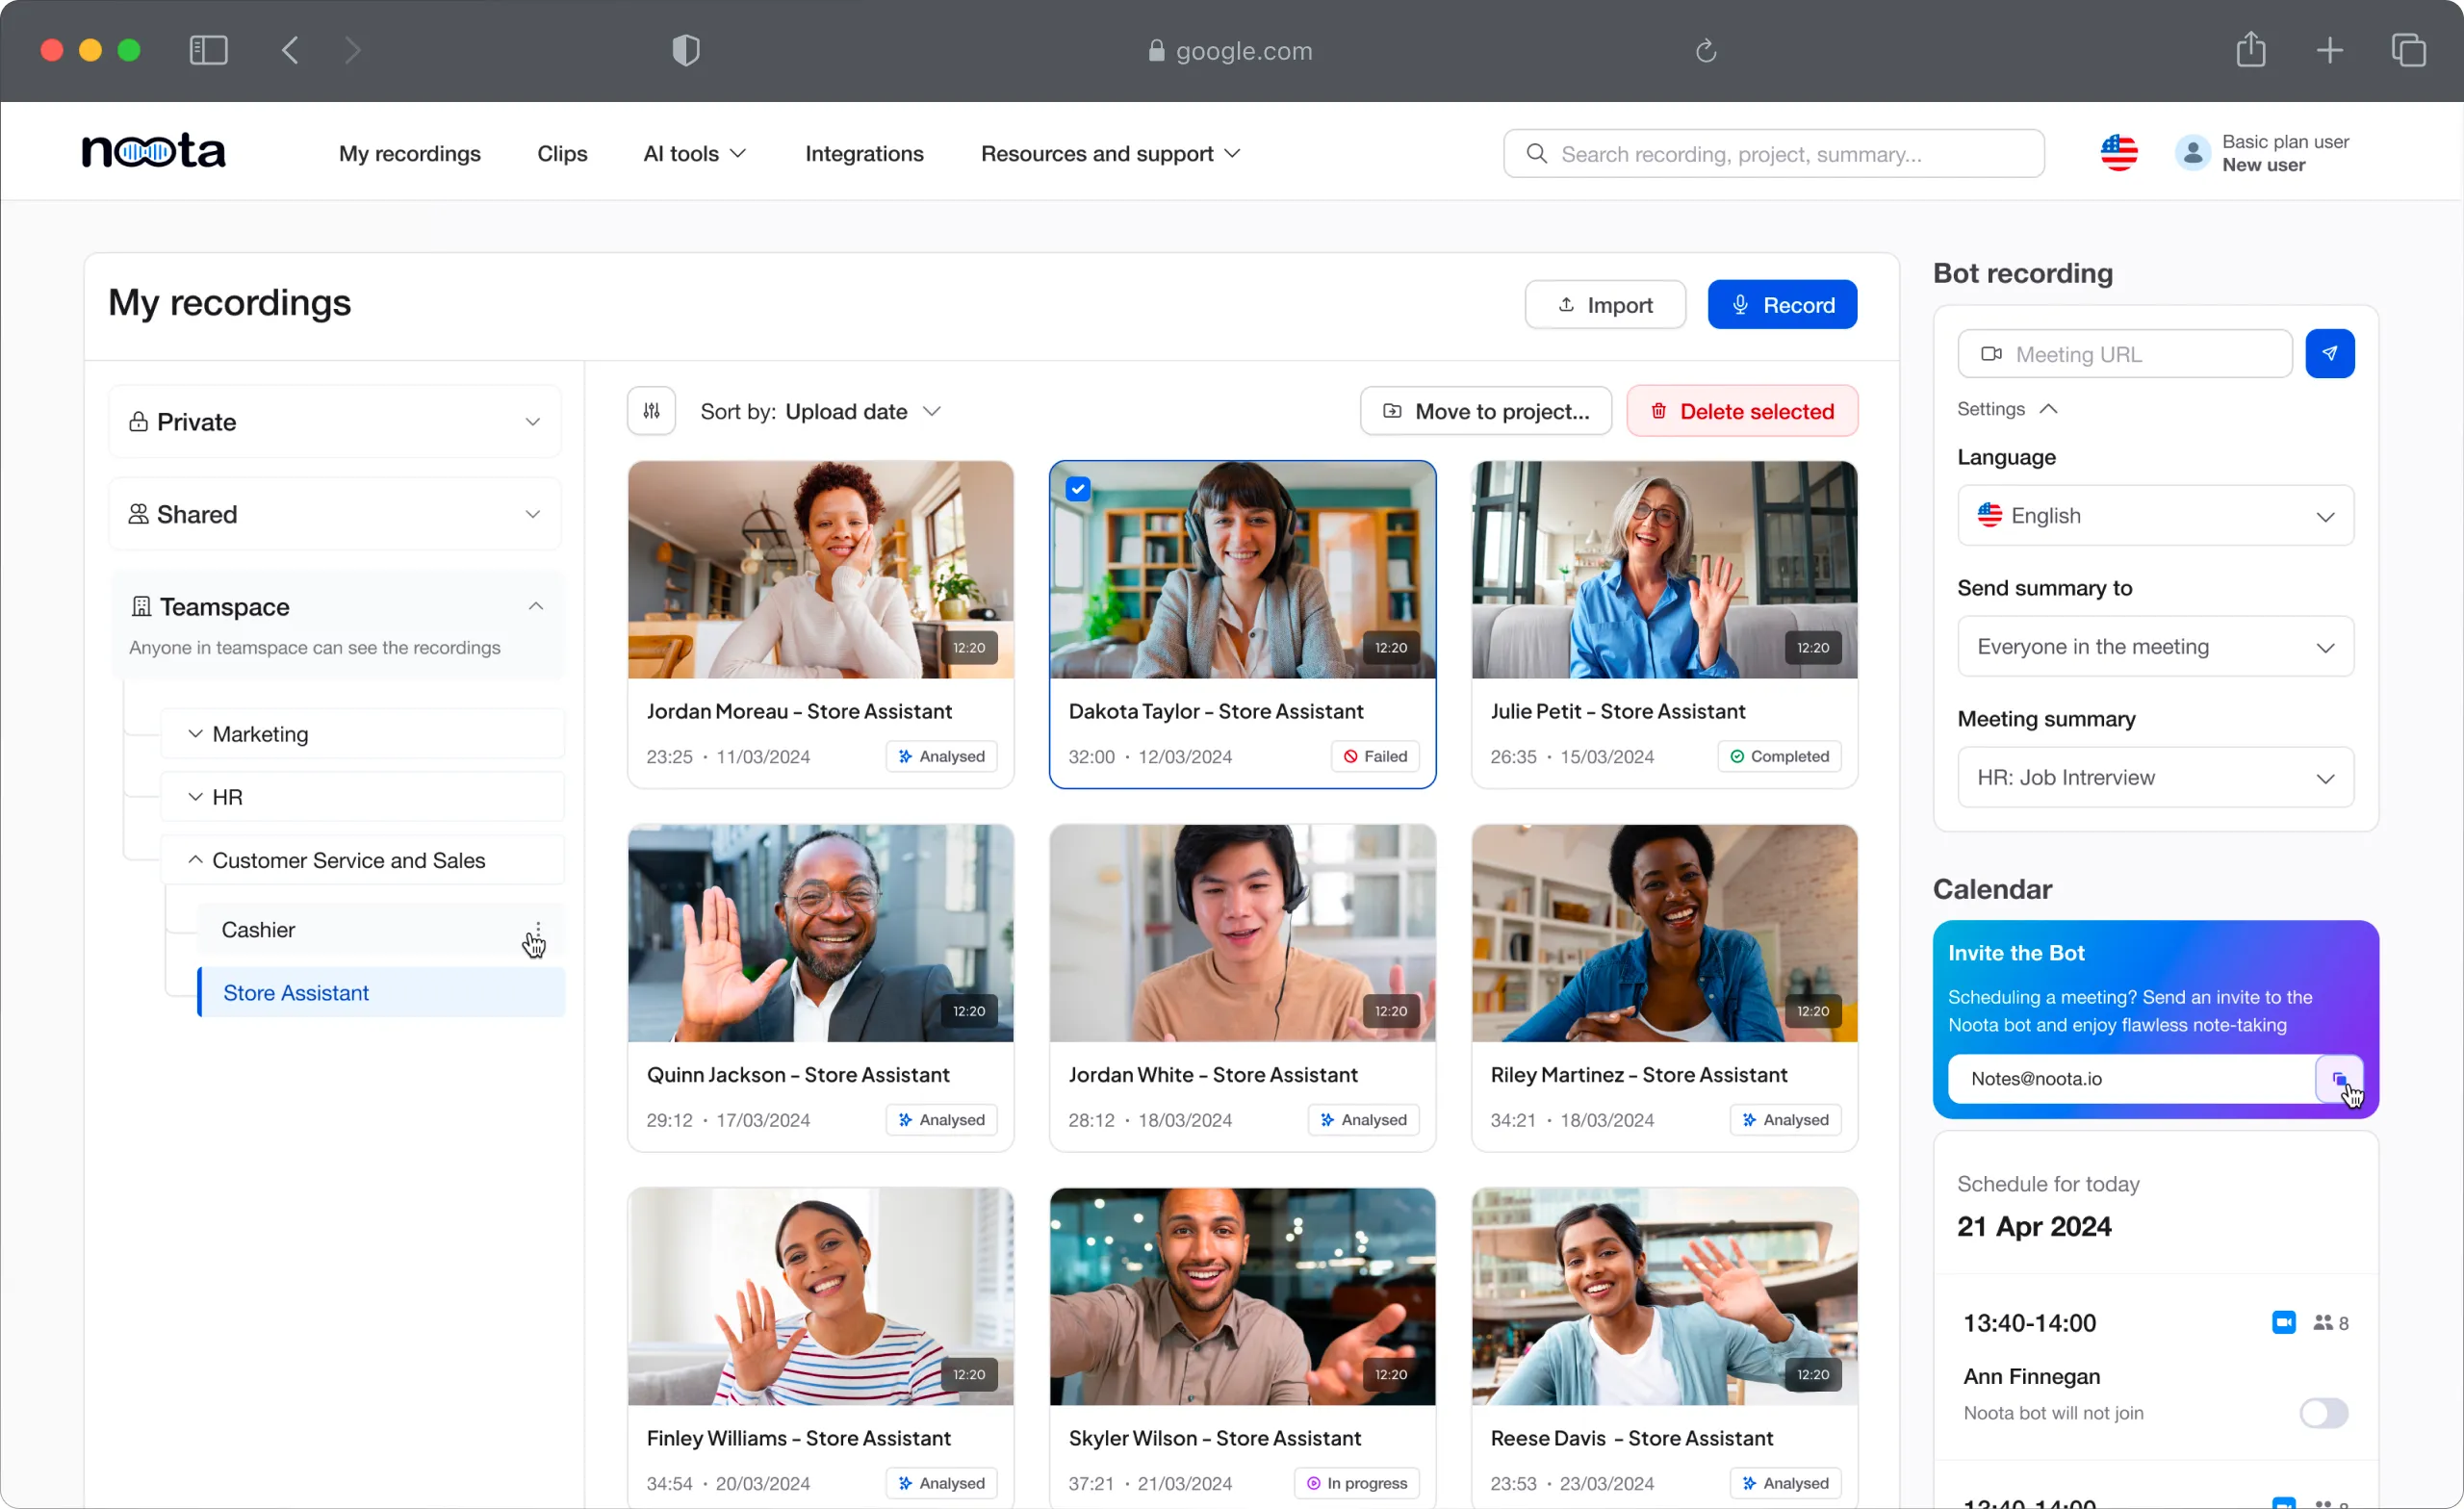The height and width of the screenshot is (1509, 2464).
Task: Open the Clips tab in navigation
Action: pyautogui.click(x=562, y=154)
